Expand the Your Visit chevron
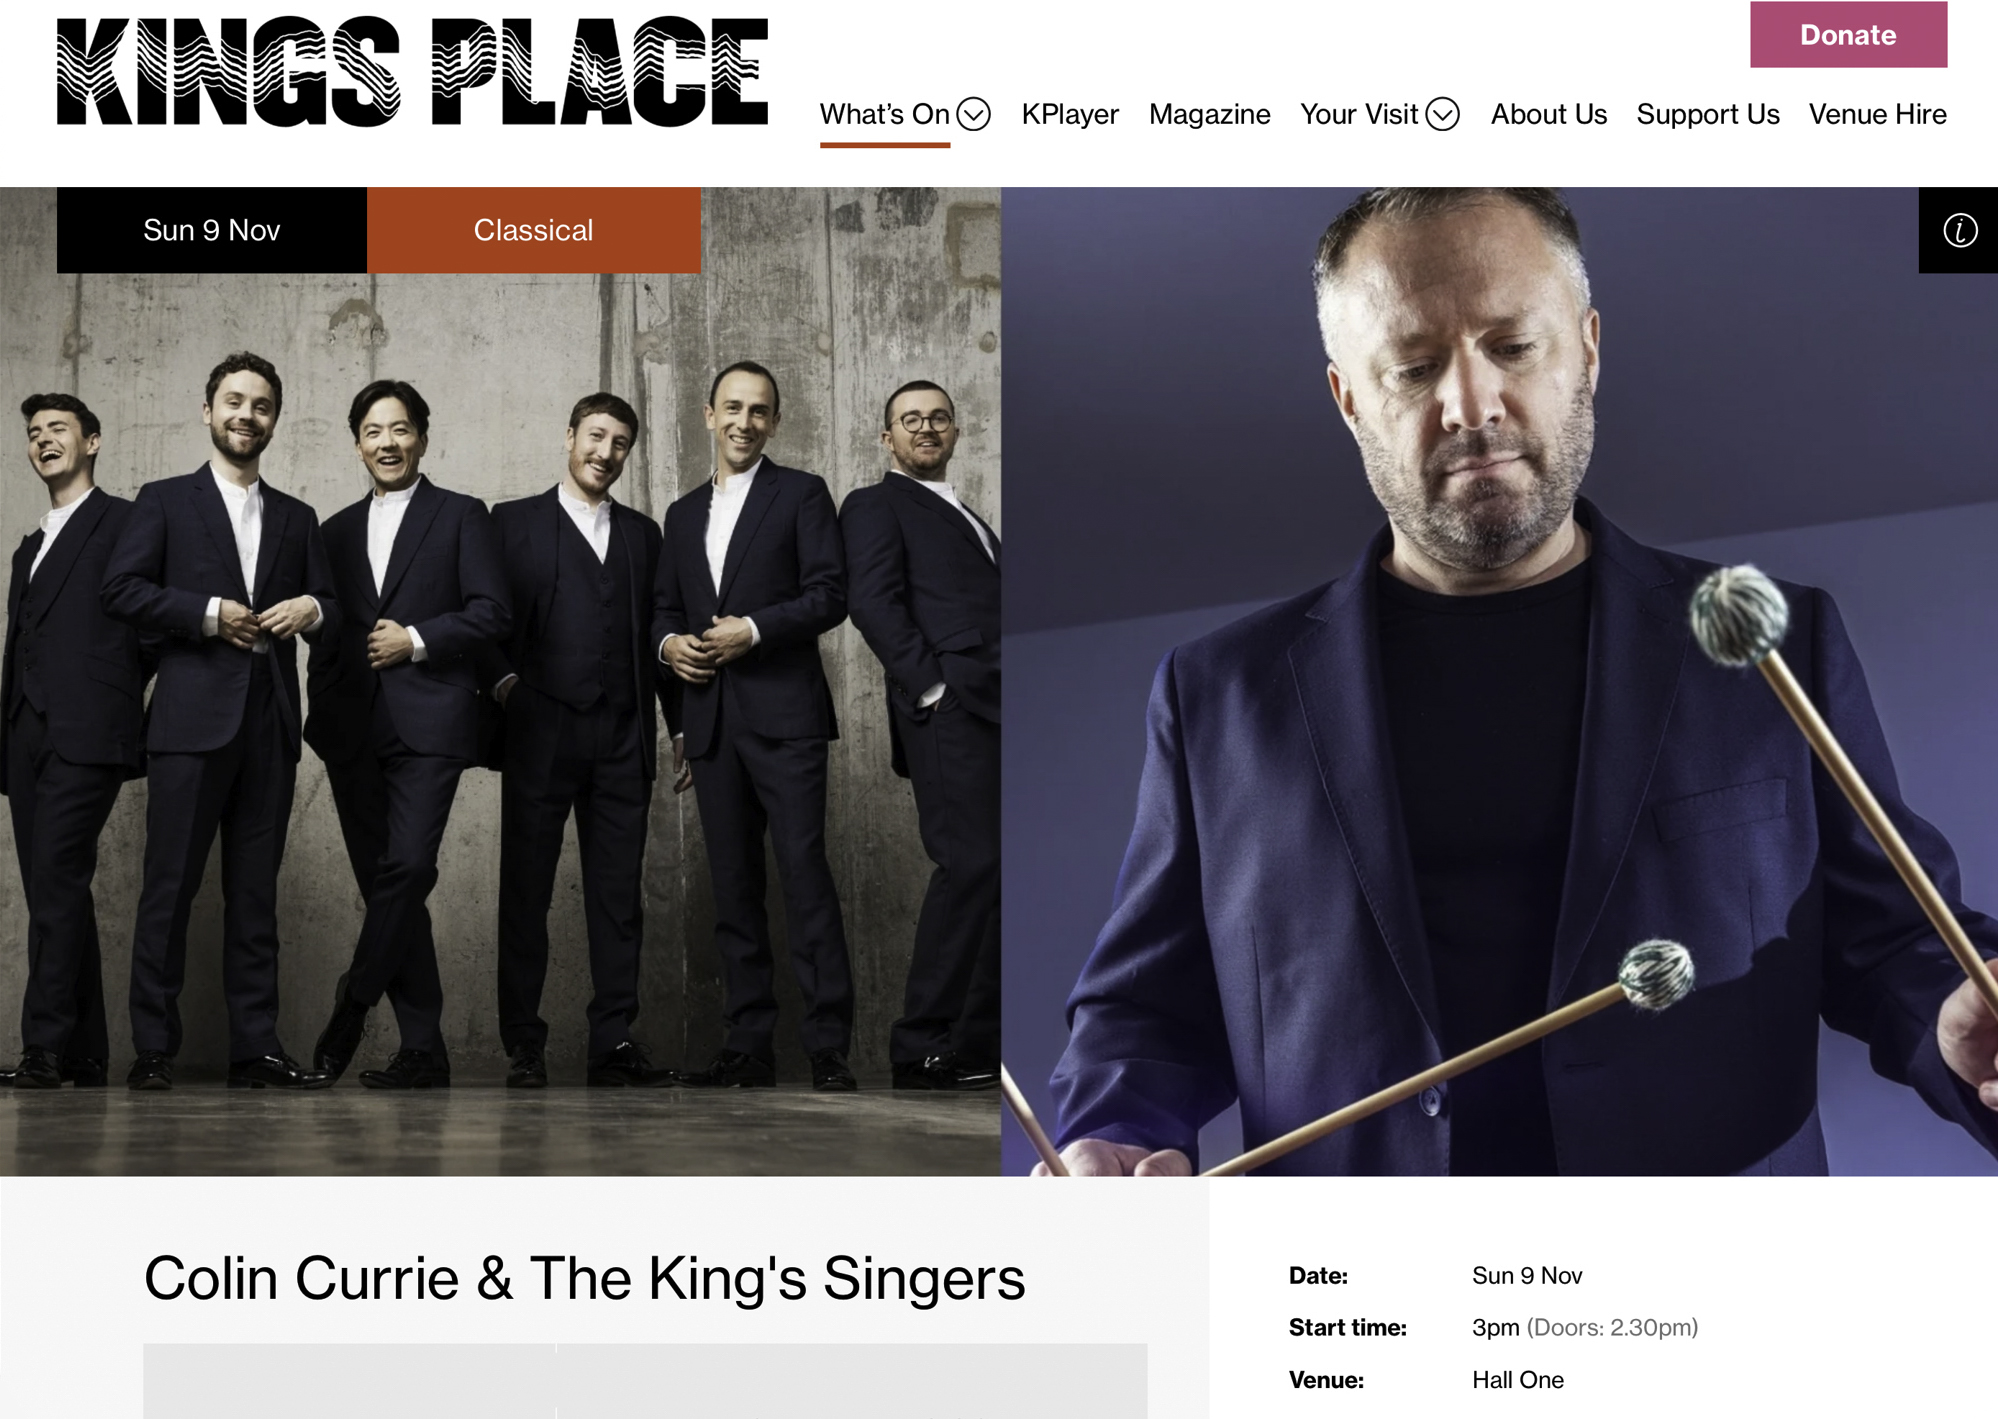This screenshot has width=1998, height=1419. click(x=1442, y=114)
